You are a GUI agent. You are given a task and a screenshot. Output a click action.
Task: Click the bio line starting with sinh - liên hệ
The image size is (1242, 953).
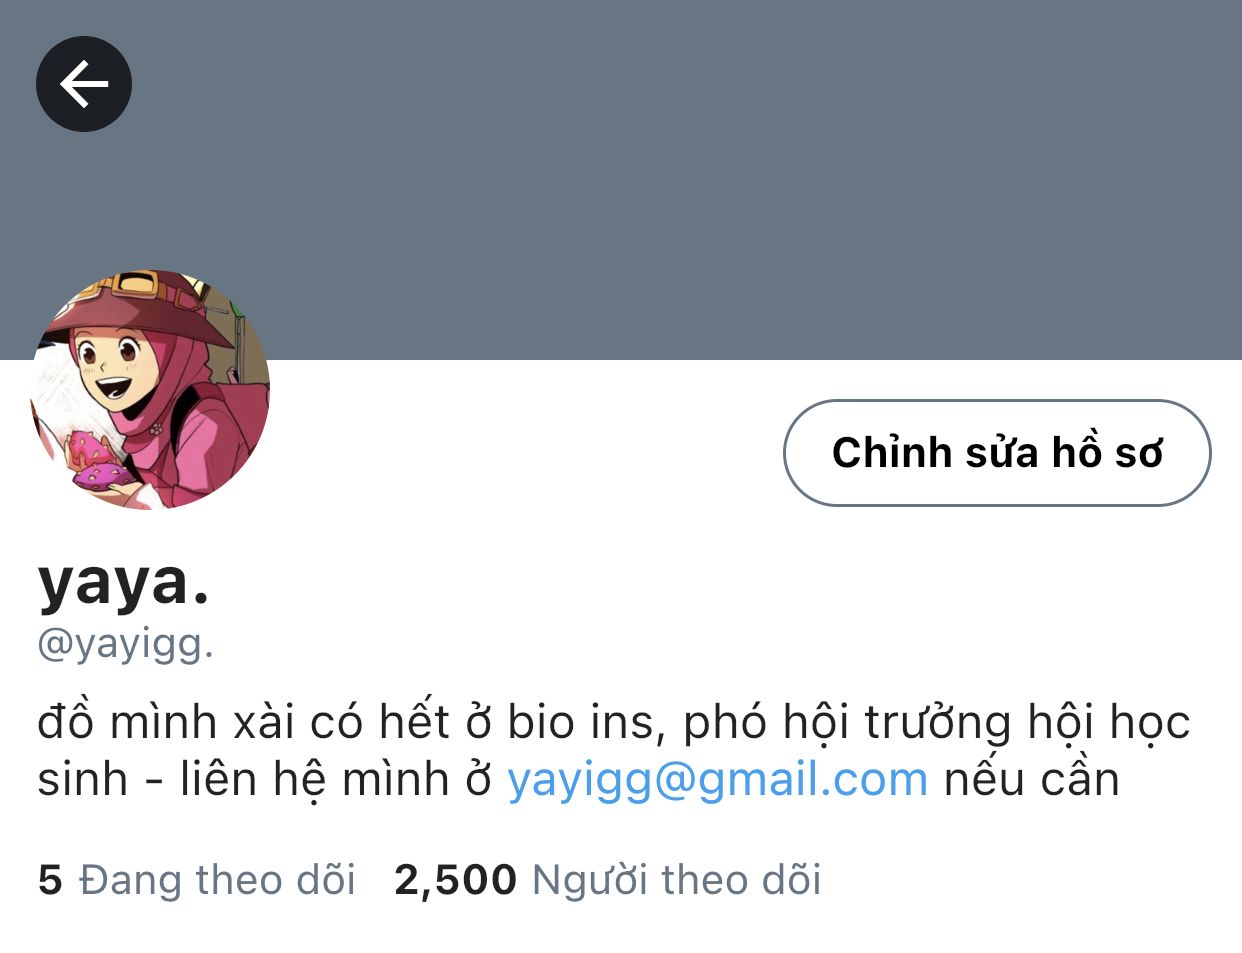pyautogui.click(x=578, y=780)
